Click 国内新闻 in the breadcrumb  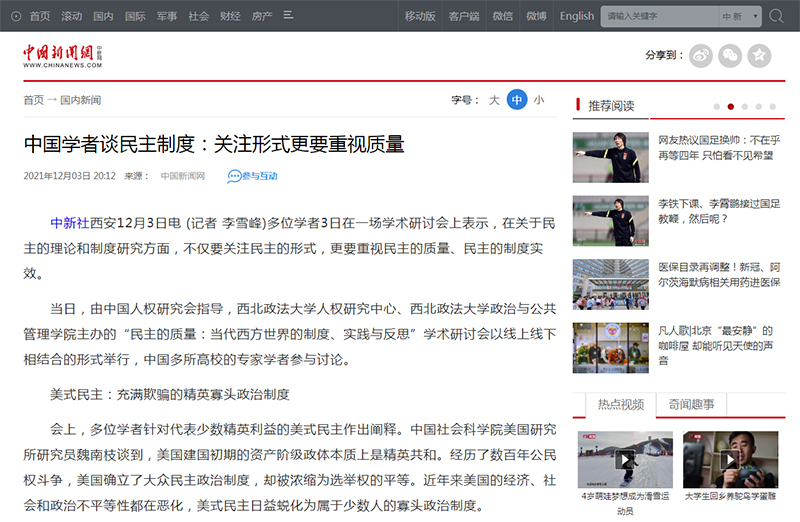click(x=80, y=100)
